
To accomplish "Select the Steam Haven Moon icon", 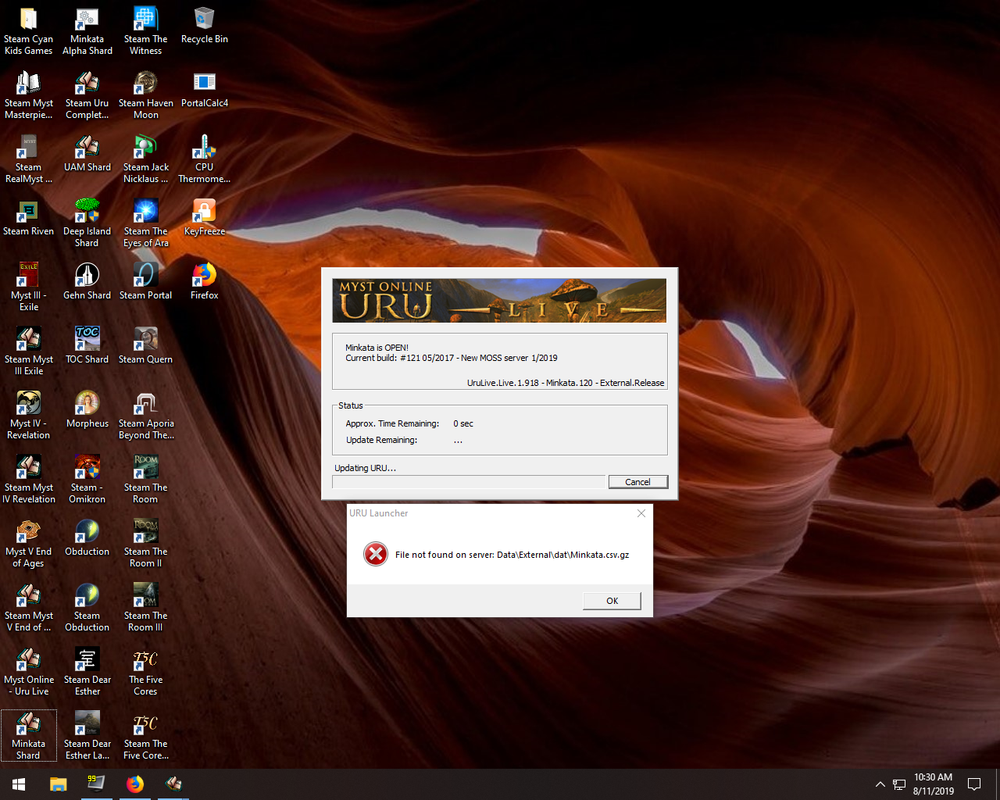I will coord(145,96).
